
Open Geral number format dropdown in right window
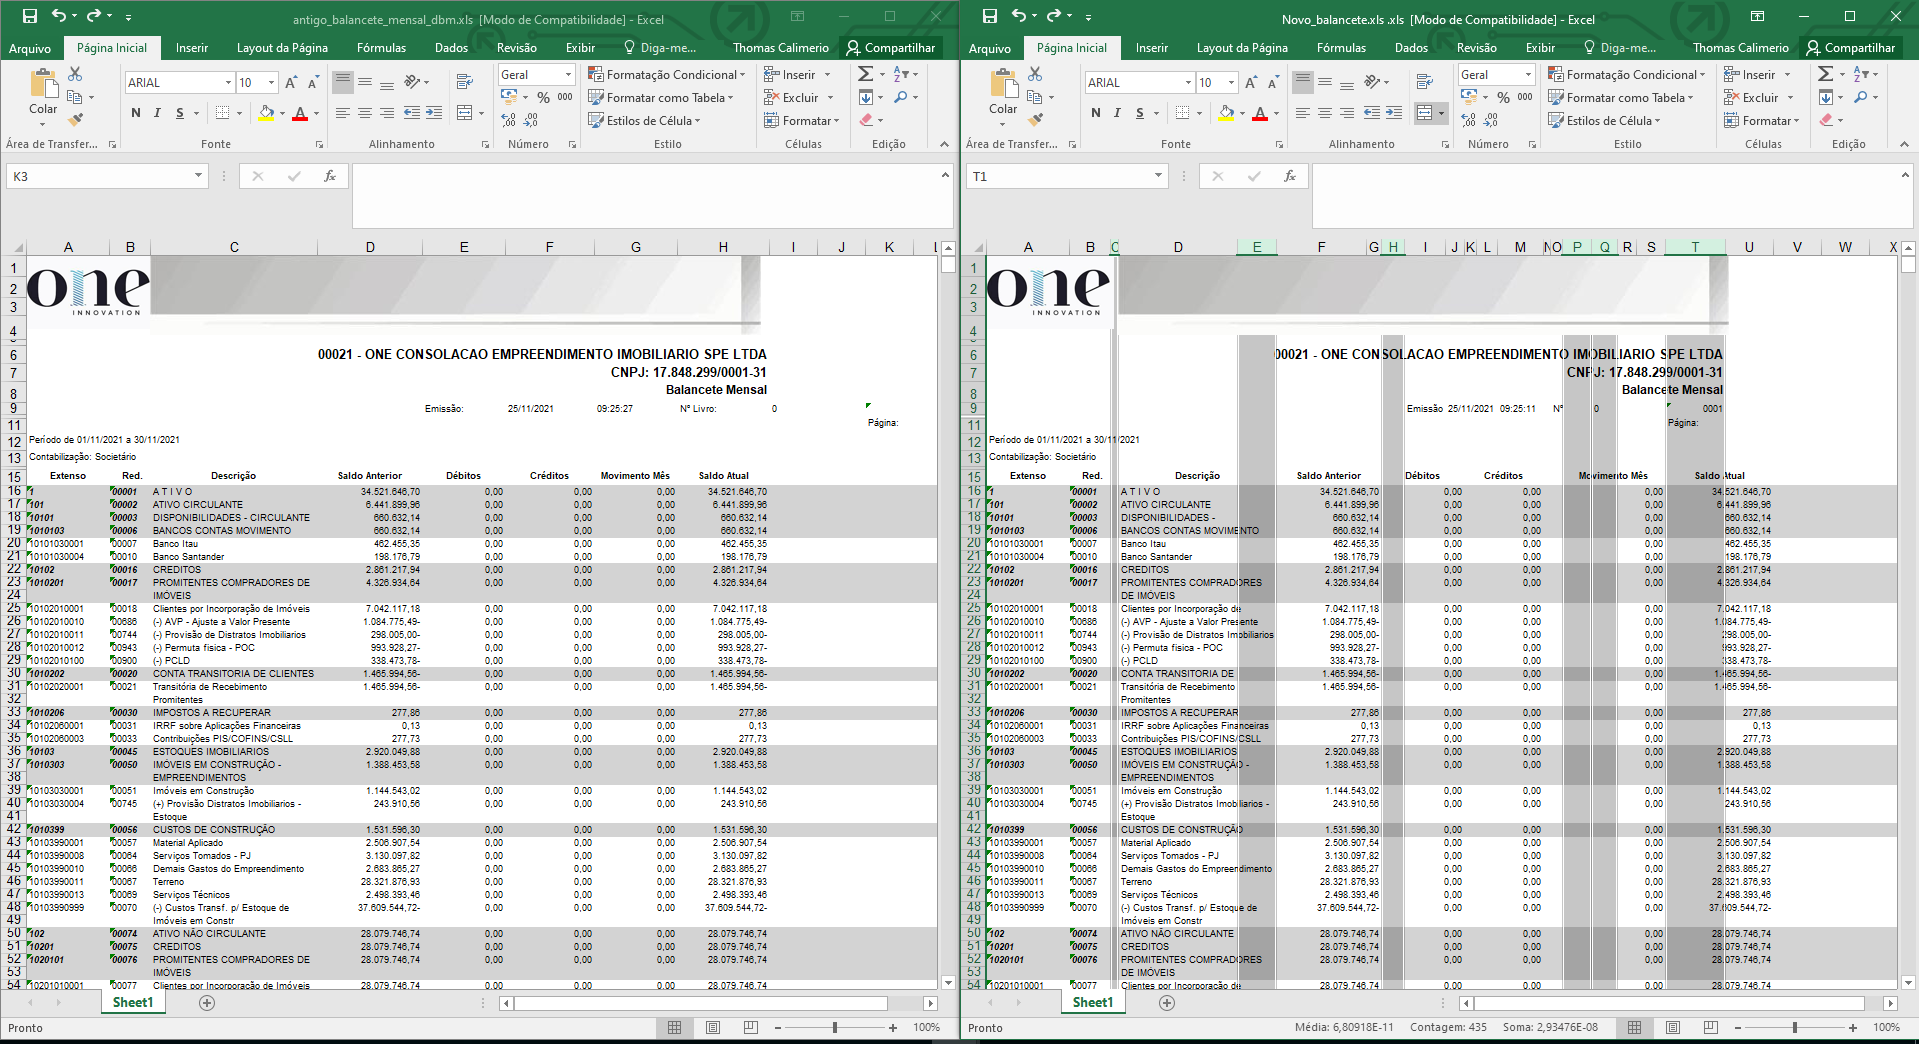click(1528, 74)
